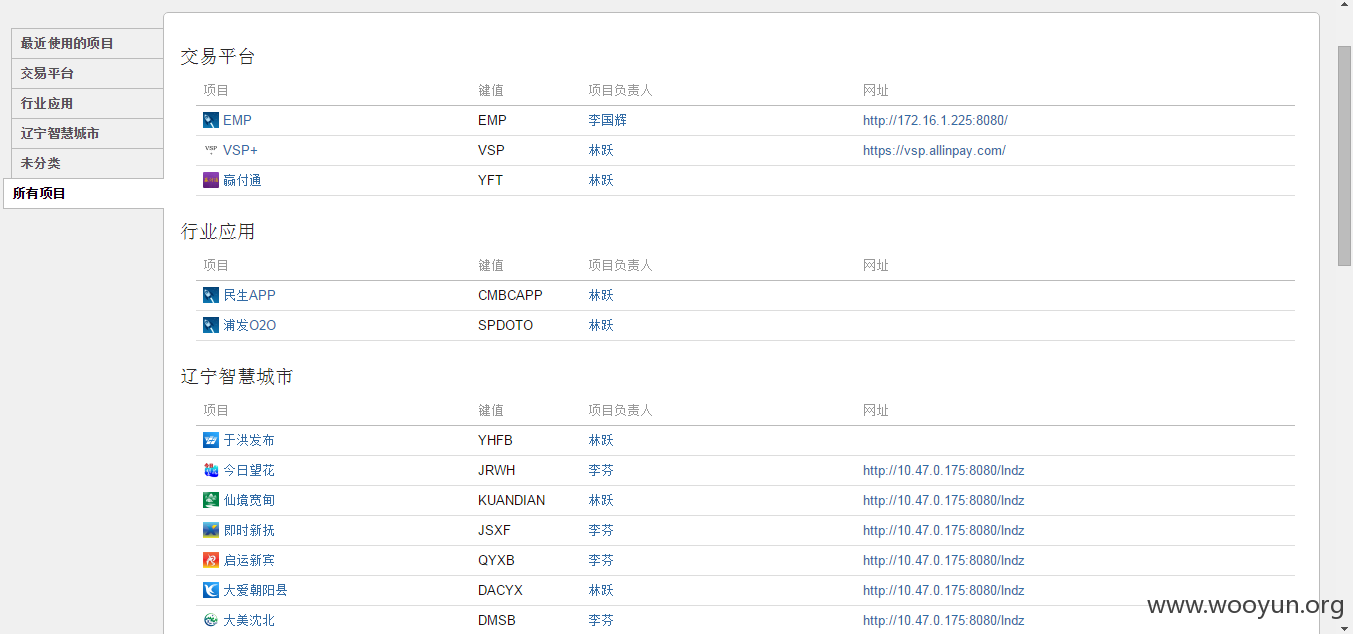Click the 赢付通 project icon
Image resolution: width=1353 pixels, height=634 pixels.
click(211, 180)
